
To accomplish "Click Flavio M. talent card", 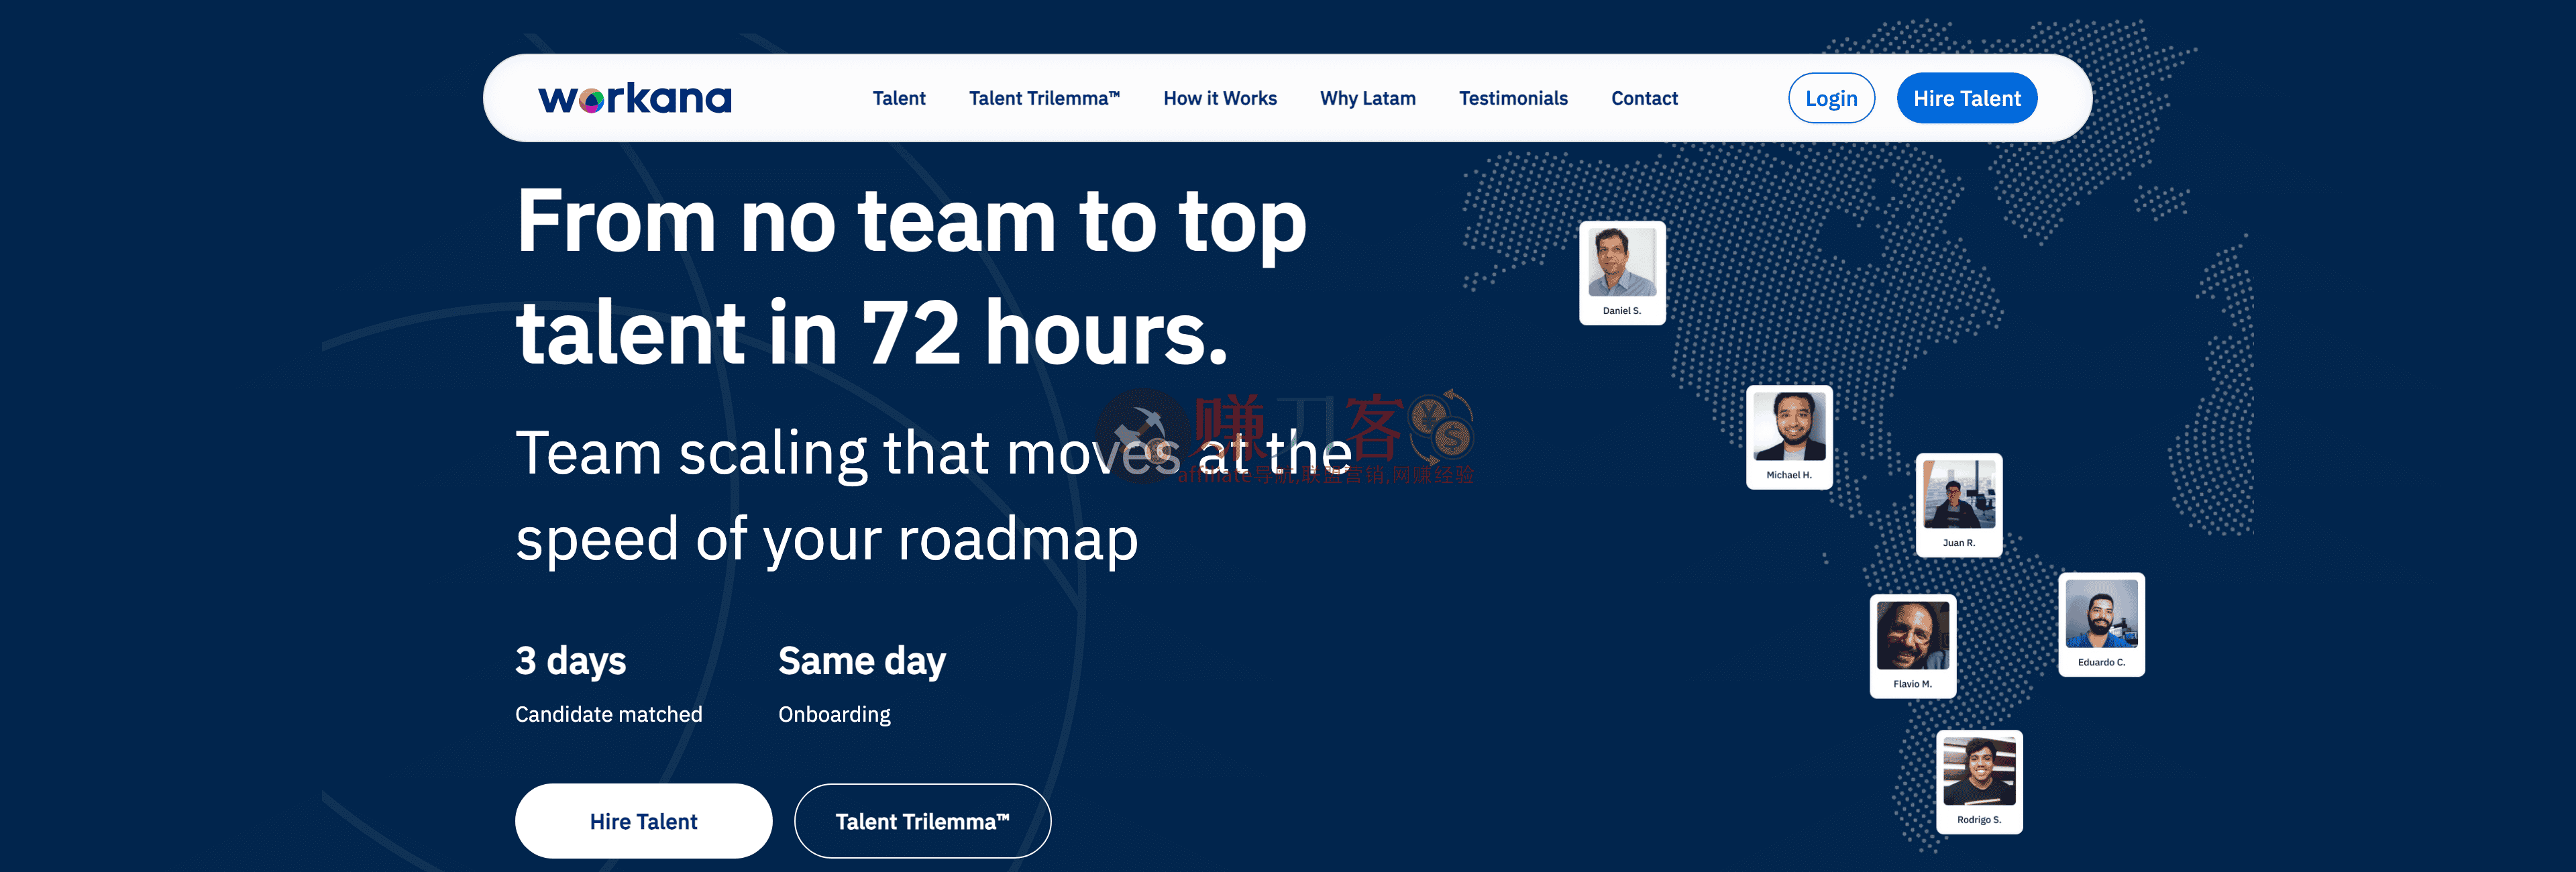I will (x=1912, y=646).
